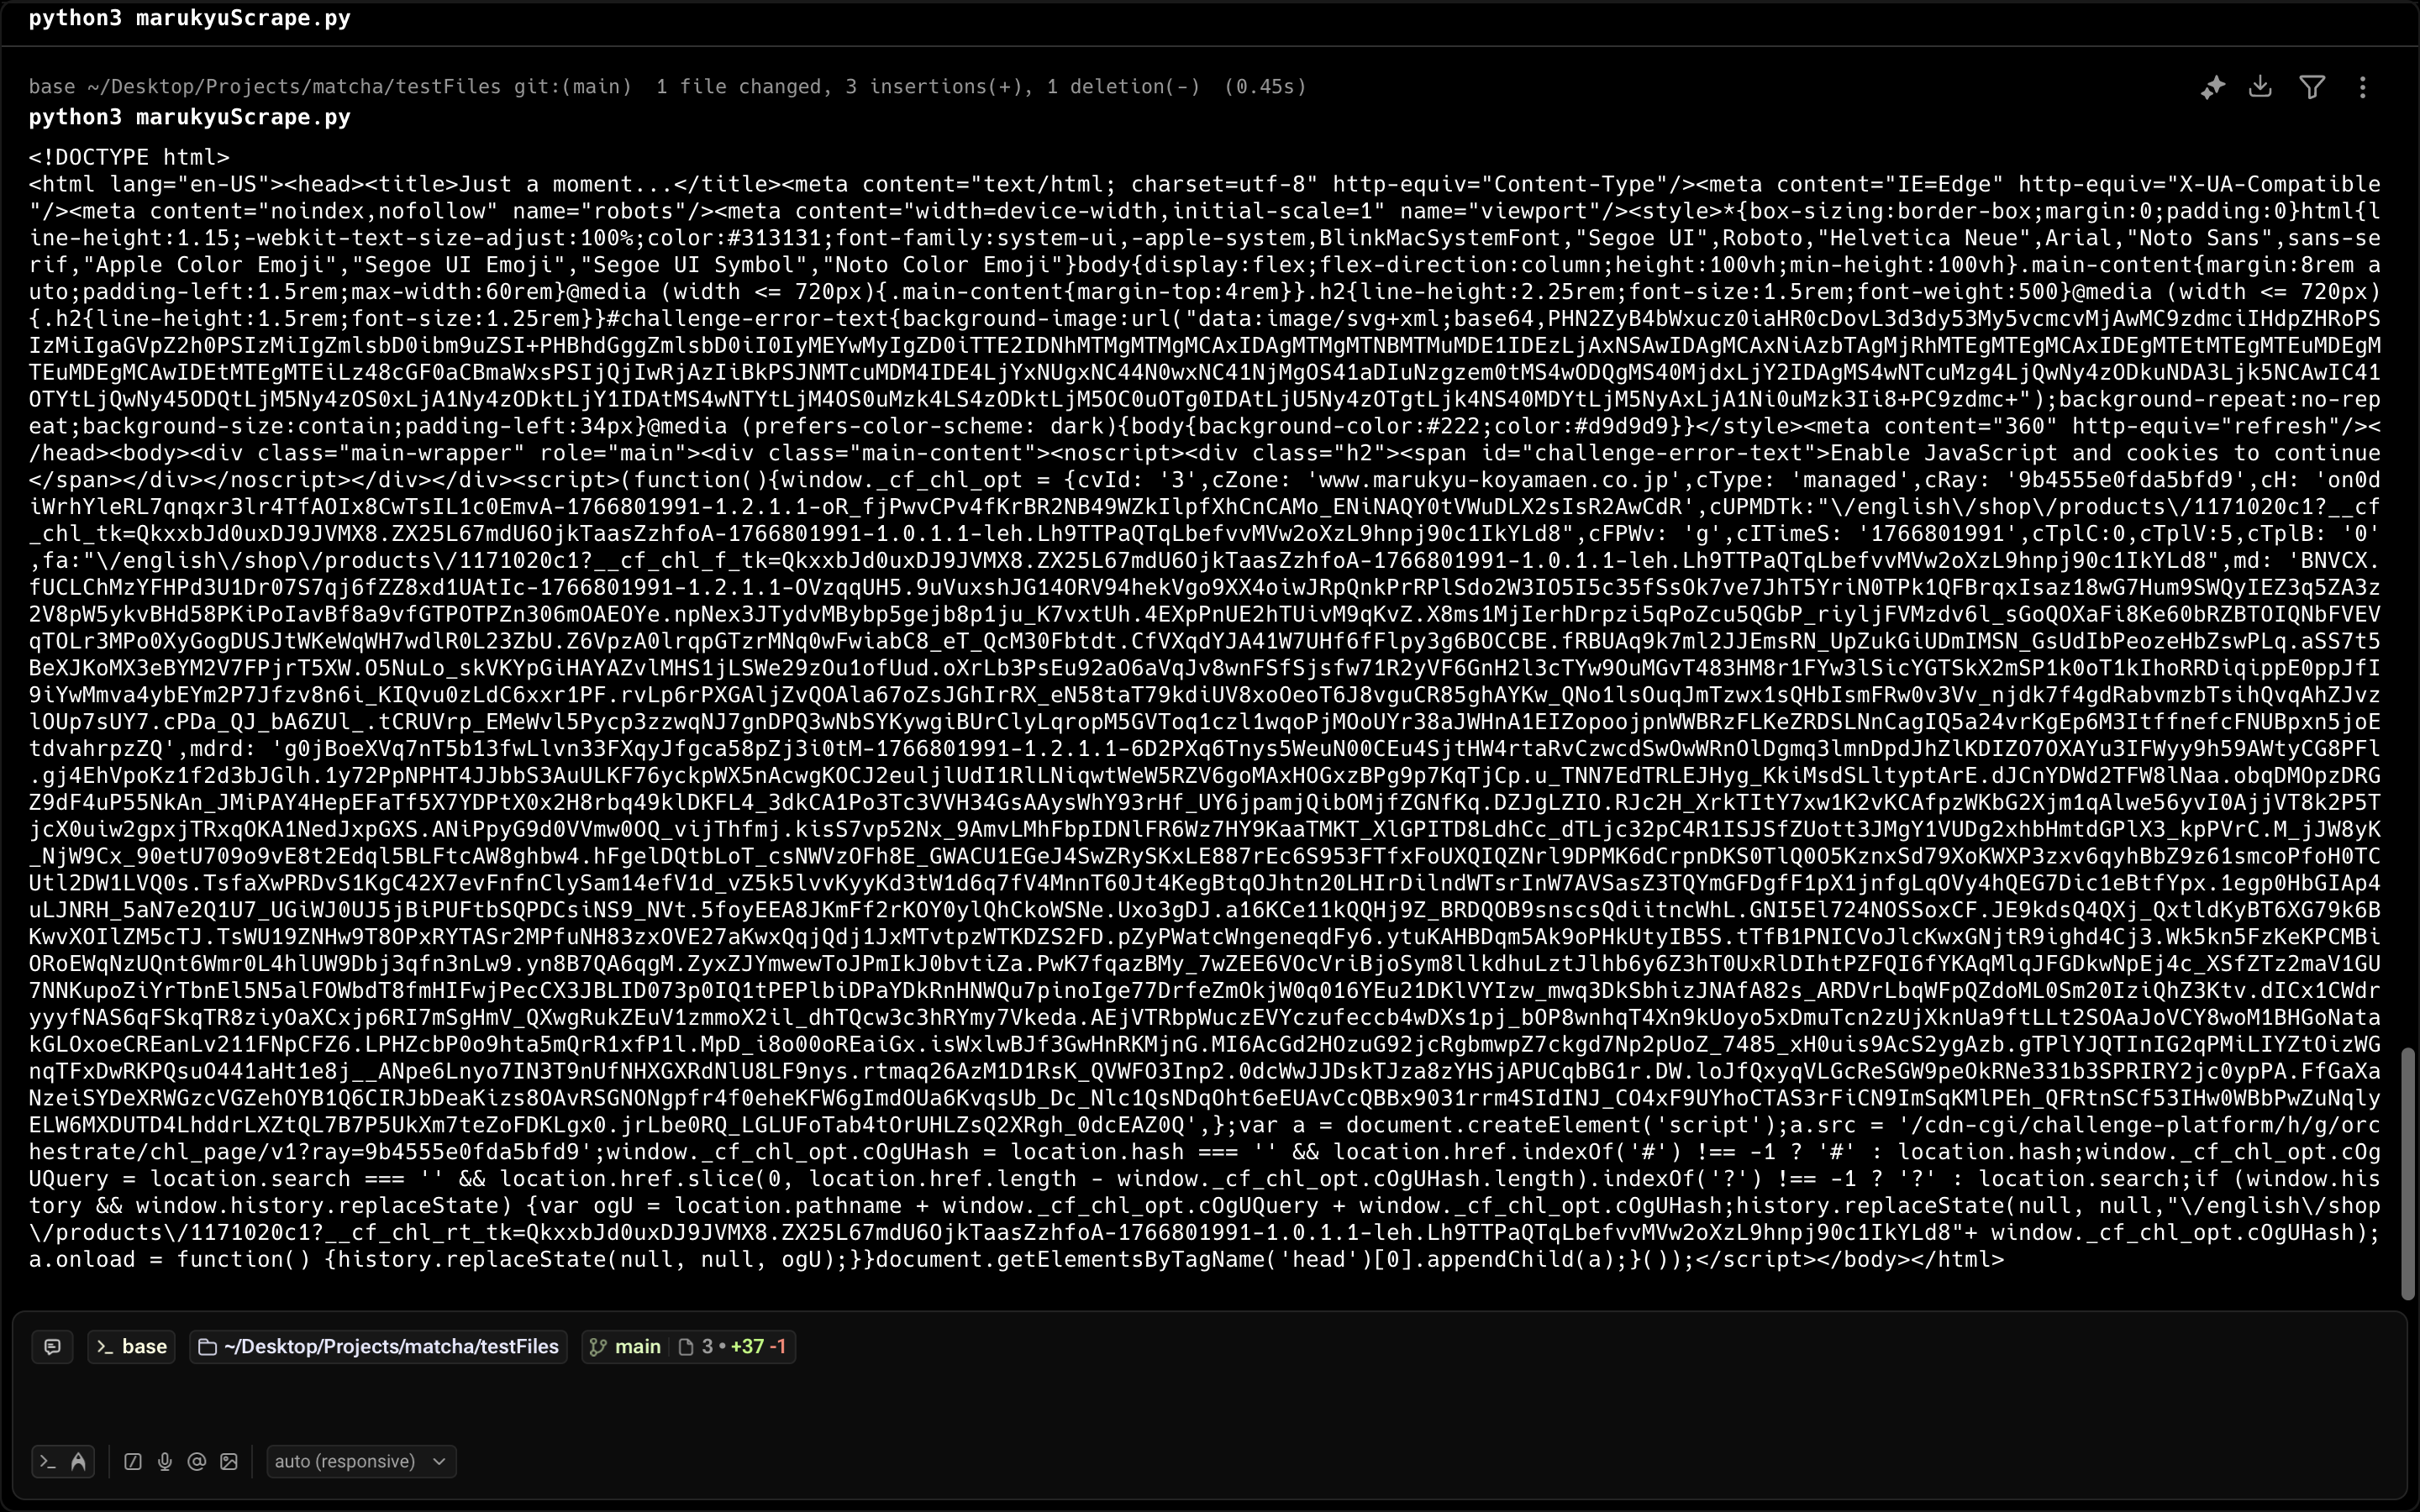Click the conversation chat bubble icon

tap(52, 1347)
